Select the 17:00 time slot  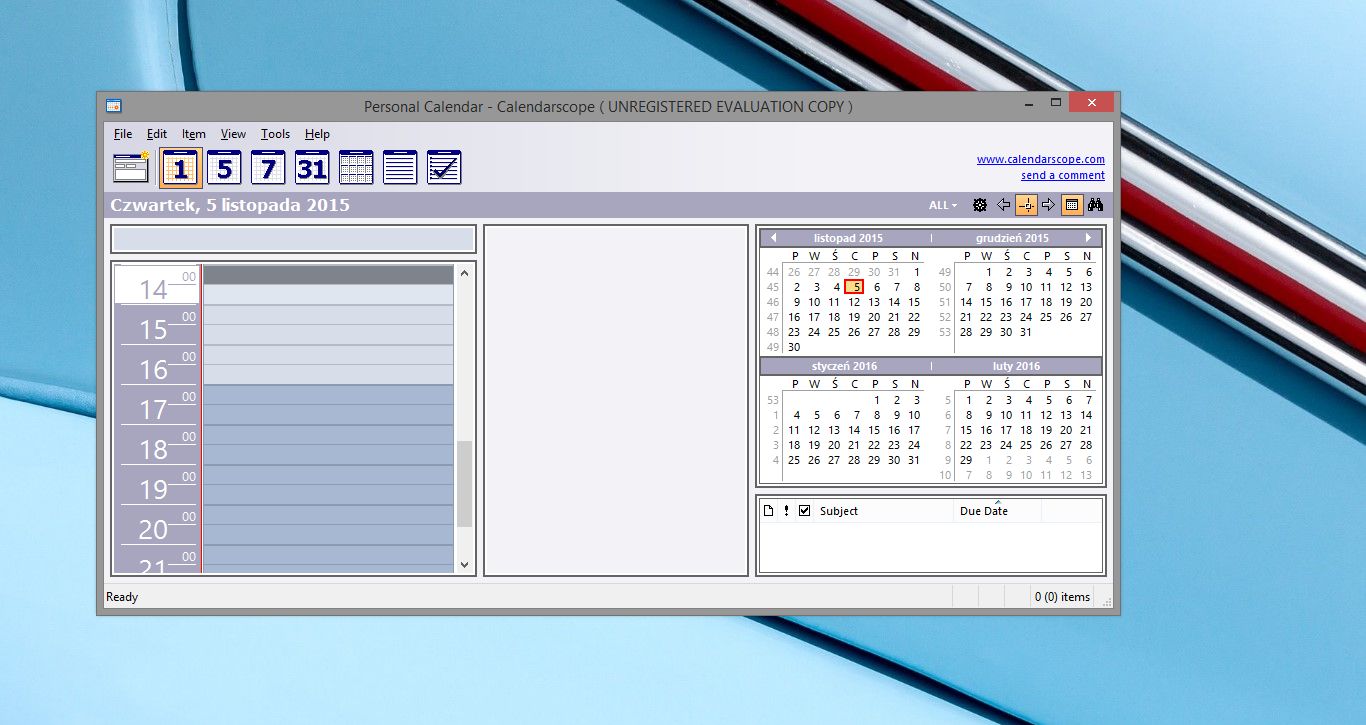(x=328, y=395)
